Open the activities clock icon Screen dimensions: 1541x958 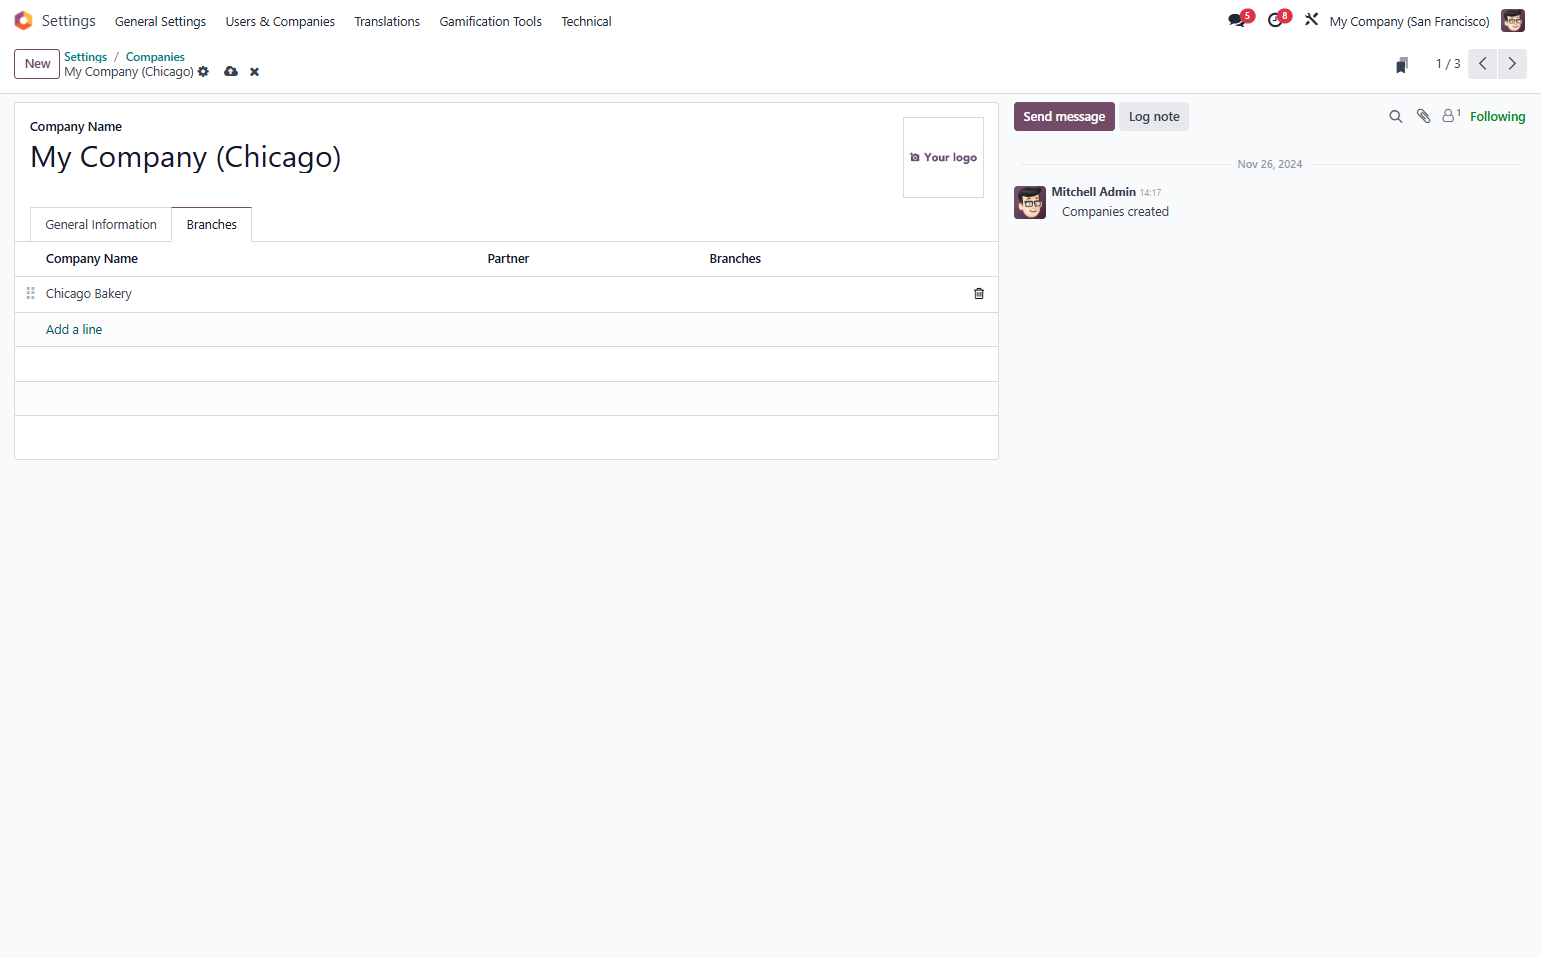click(x=1275, y=20)
